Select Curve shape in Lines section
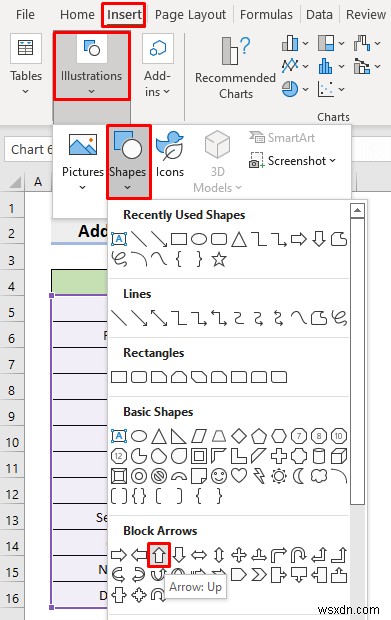 tap(298, 318)
